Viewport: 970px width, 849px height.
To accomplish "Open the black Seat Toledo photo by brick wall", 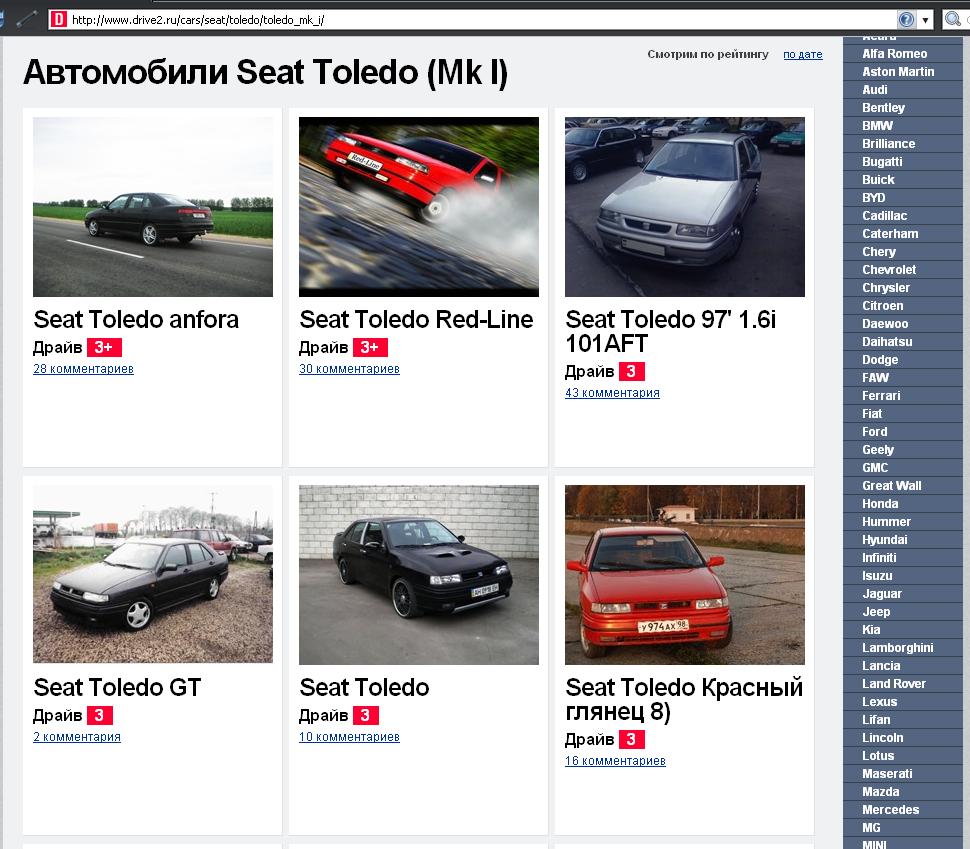I will click(419, 575).
